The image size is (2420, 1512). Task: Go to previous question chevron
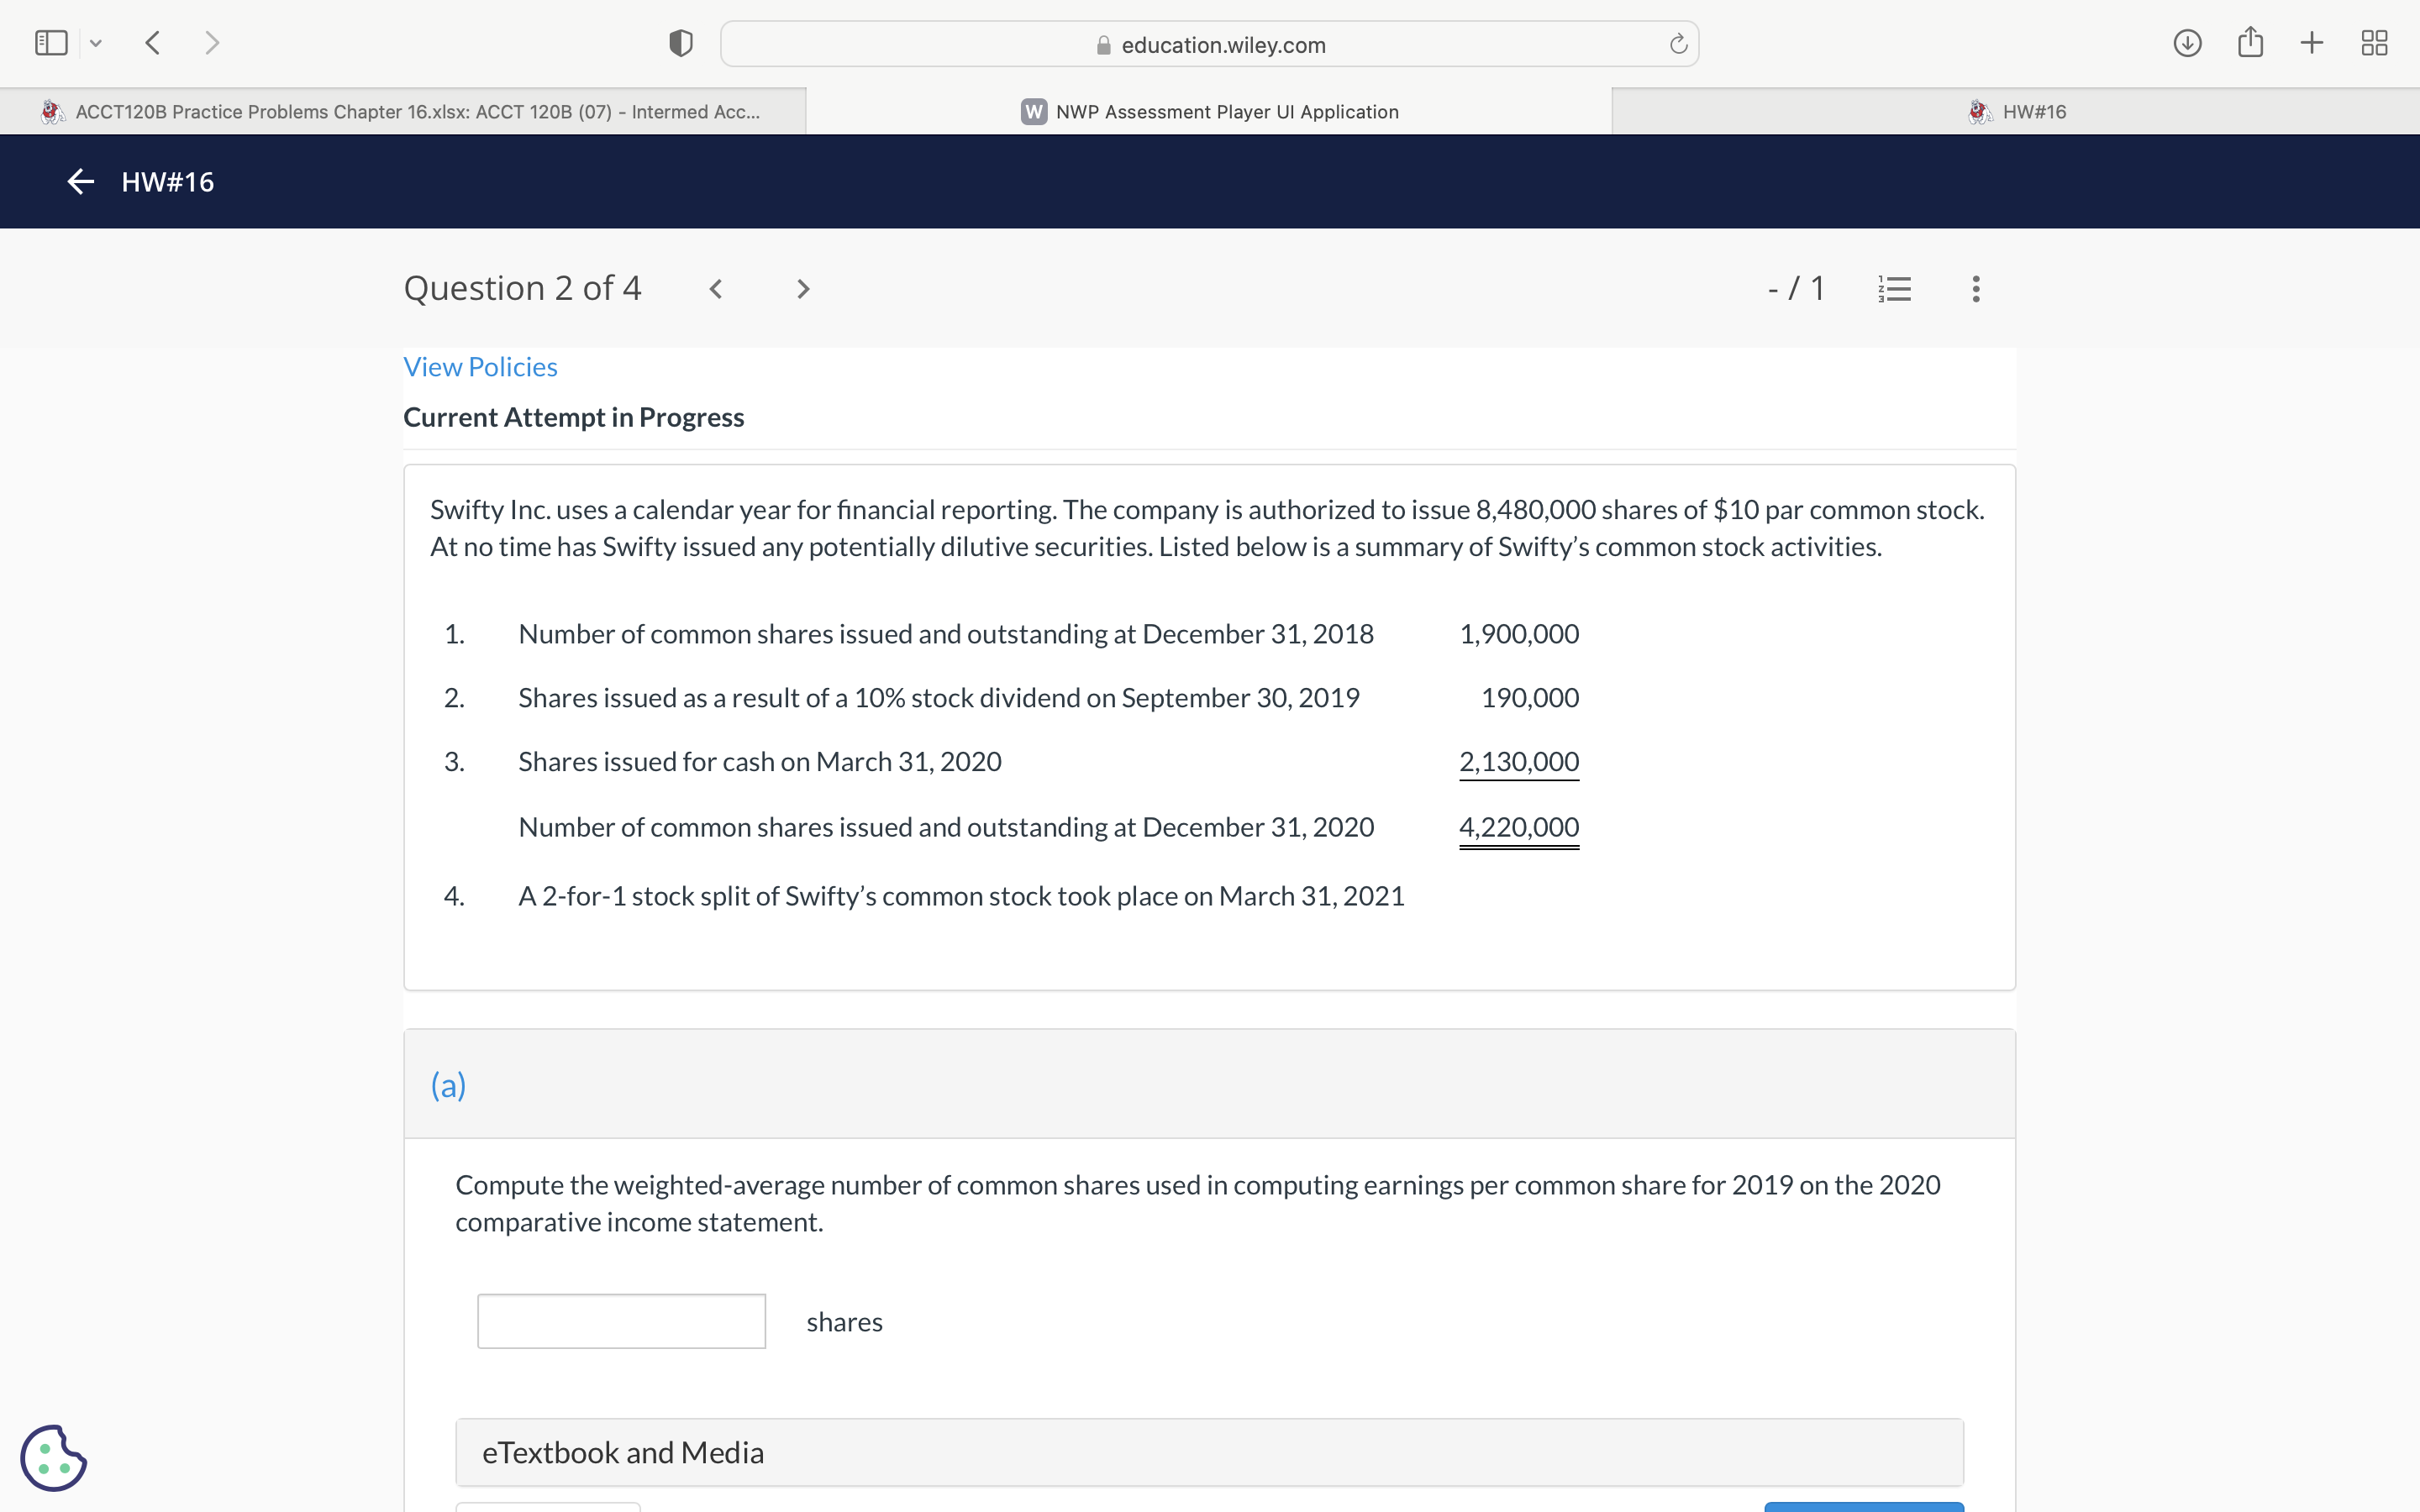[716, 289]
